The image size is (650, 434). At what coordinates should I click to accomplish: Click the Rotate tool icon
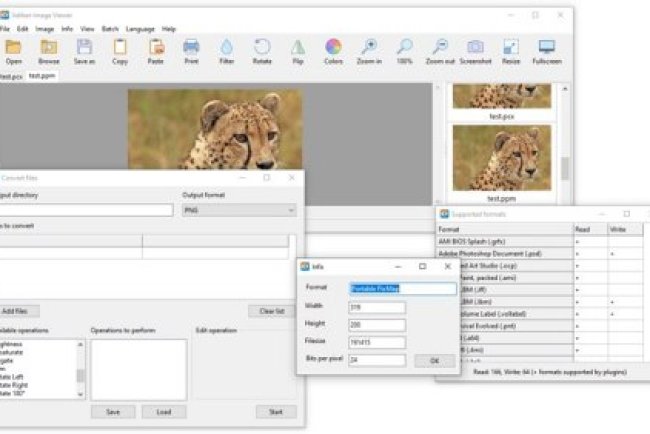coord(262,48)
